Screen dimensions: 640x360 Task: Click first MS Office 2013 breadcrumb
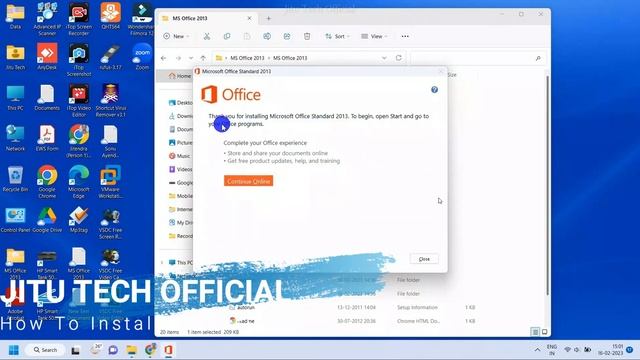247,58
